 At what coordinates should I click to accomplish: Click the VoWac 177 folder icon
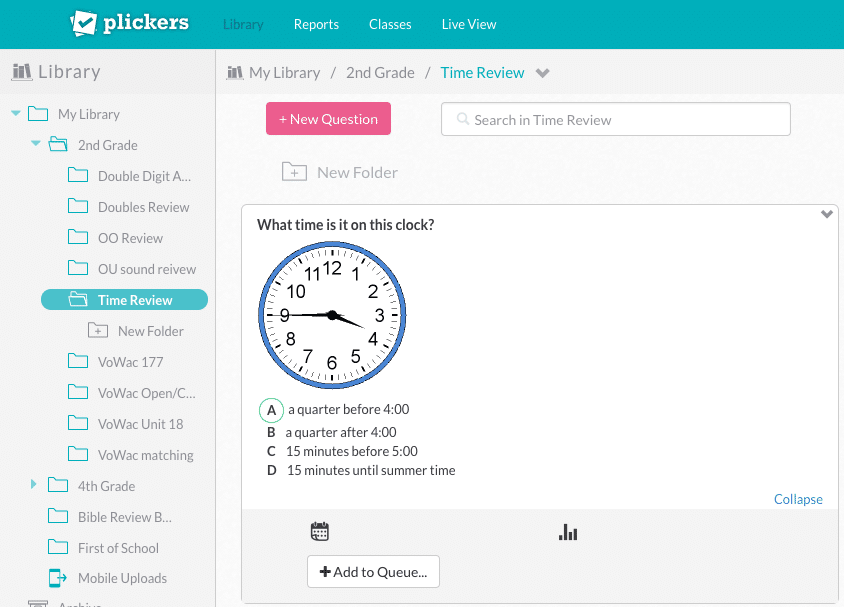78,361
